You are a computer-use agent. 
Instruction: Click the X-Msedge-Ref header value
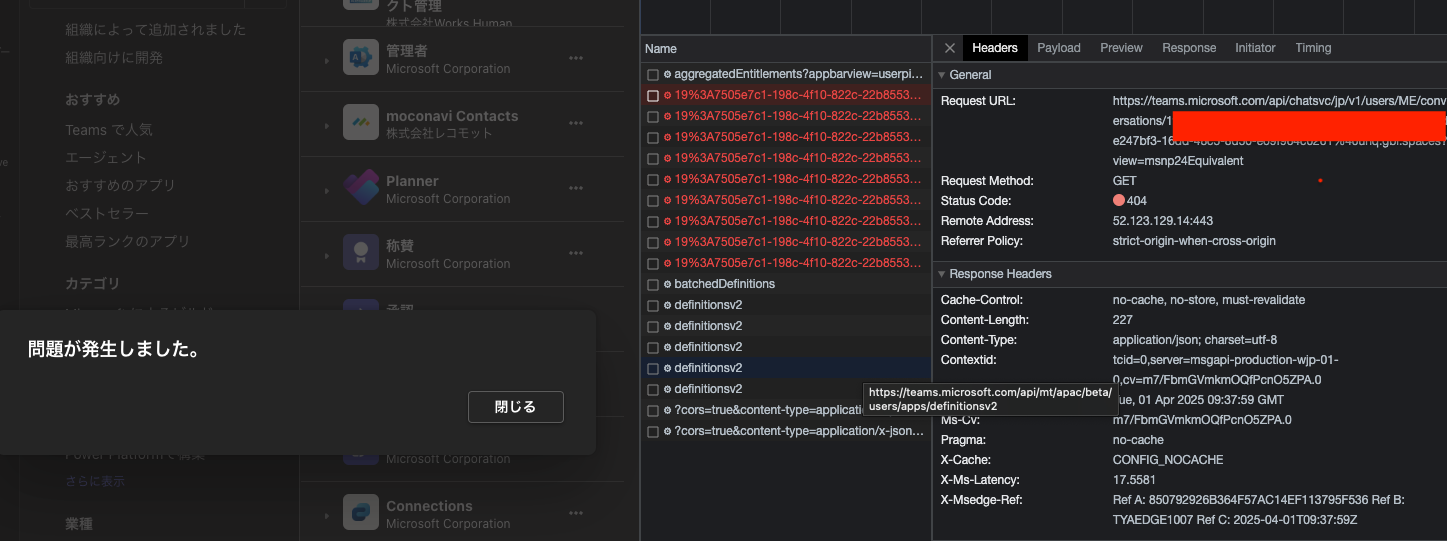pyautogui.click(x=1258, y=510)
